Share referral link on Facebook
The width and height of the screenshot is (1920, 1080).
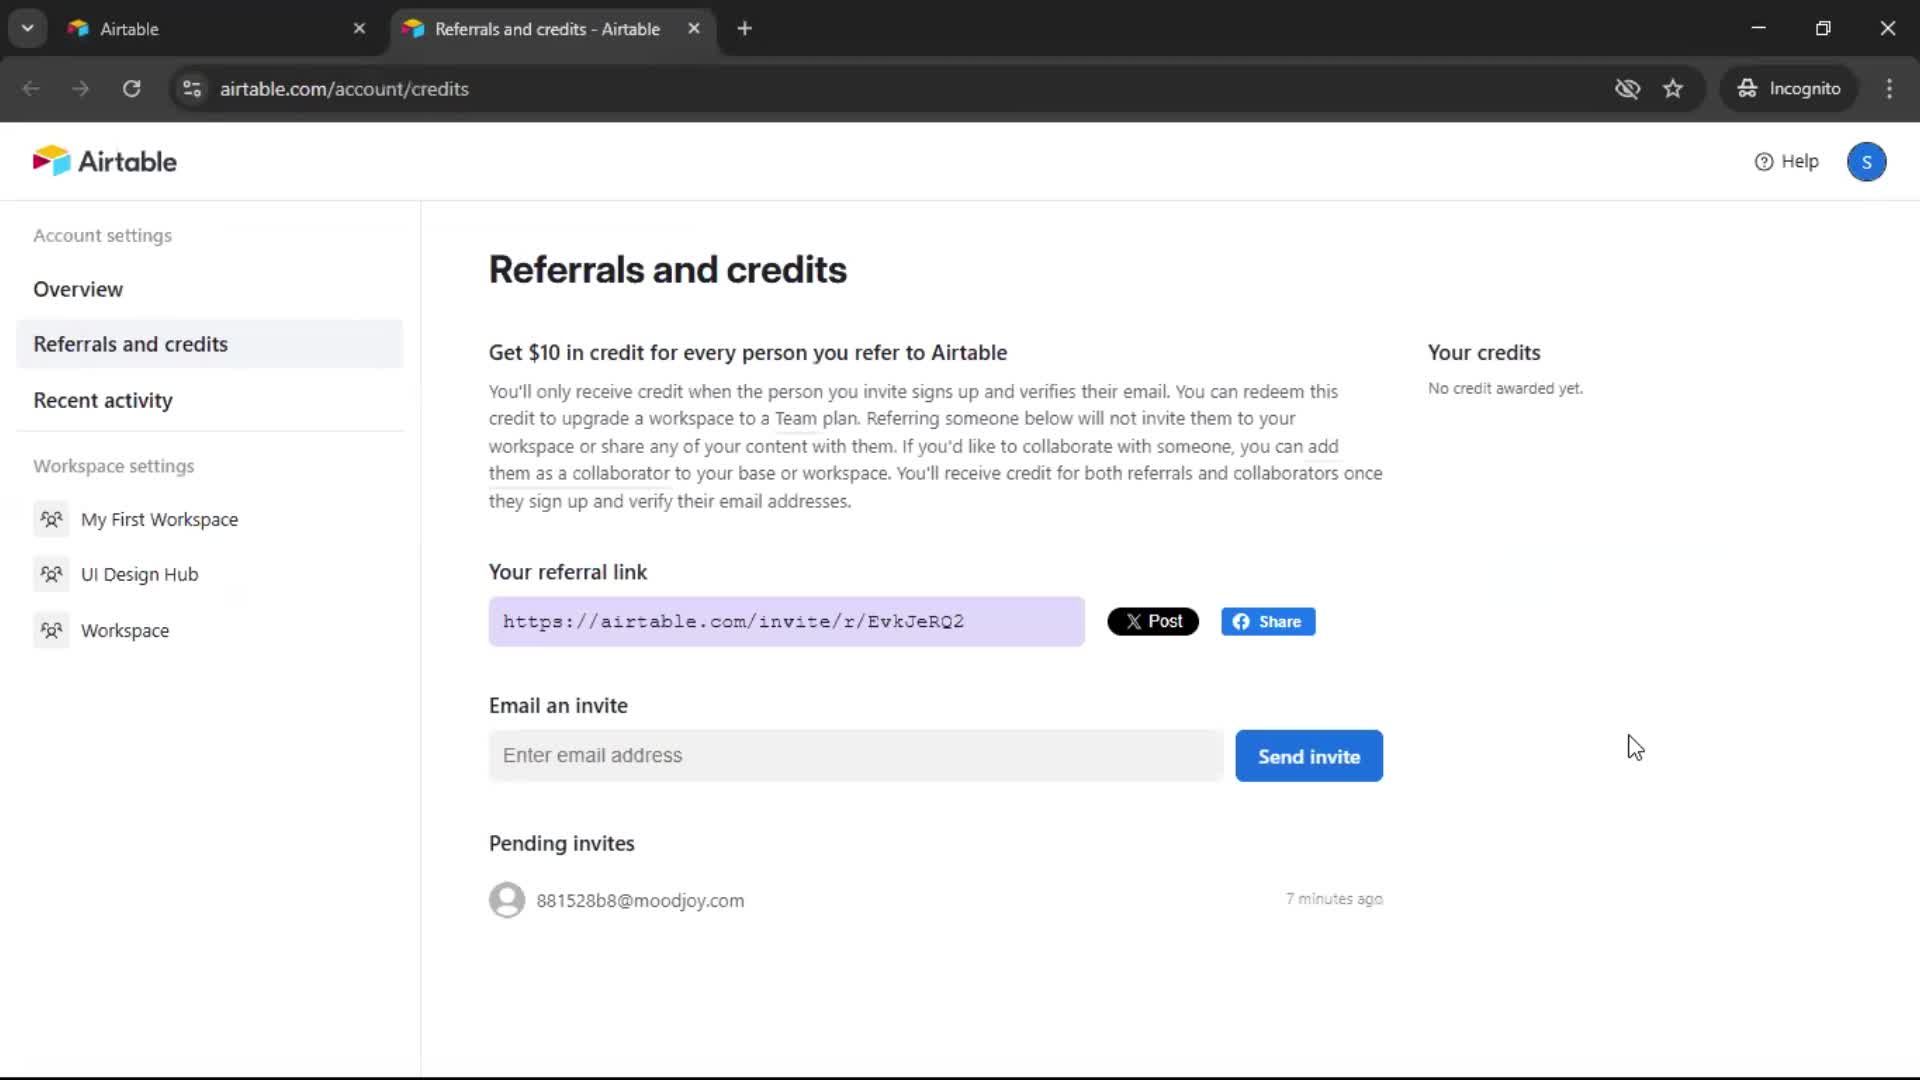click(x=1268, y=621)
